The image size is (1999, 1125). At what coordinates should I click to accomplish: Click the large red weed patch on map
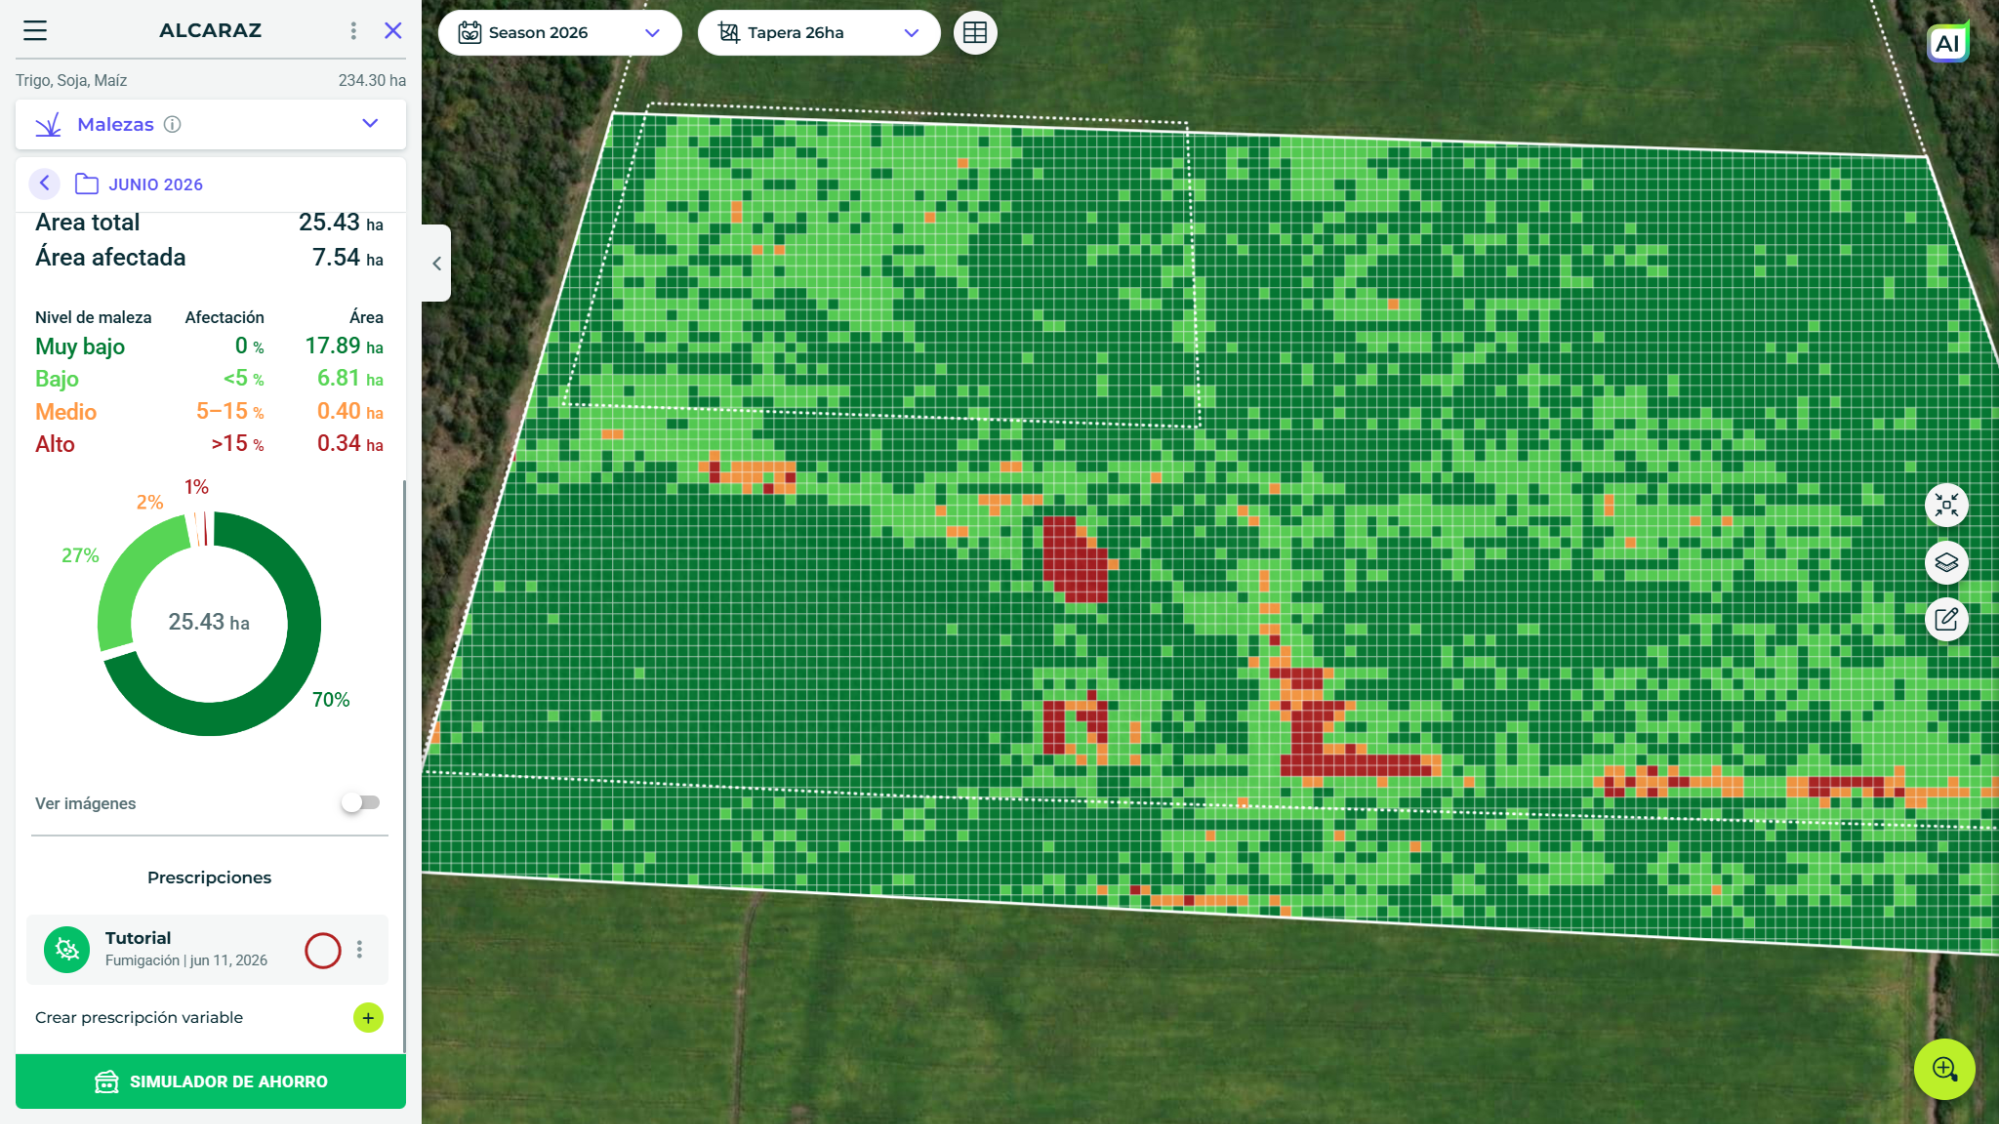click(1074, 561)
